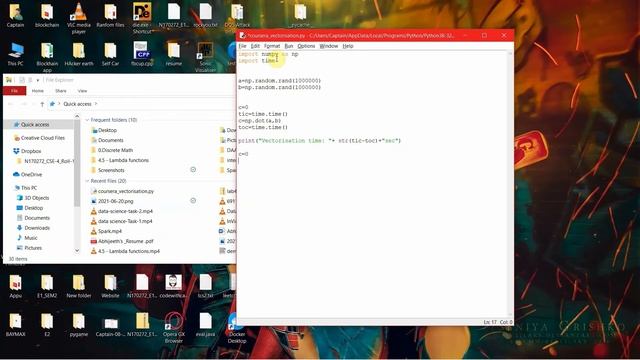Open the VLC media player desktop shortcut
This screenshot has height=360, width=640.
(x=78, y=18)
